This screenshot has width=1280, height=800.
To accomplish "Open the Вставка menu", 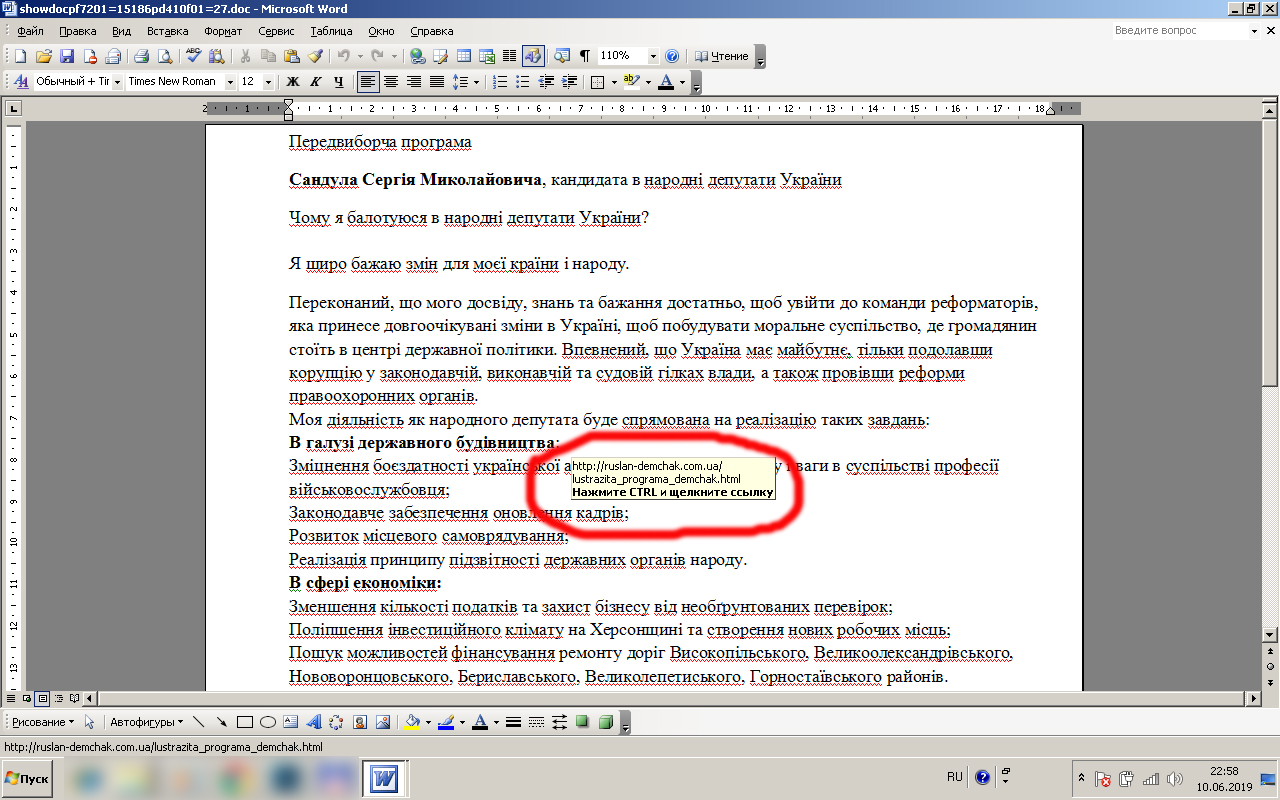I will point(168,31).
